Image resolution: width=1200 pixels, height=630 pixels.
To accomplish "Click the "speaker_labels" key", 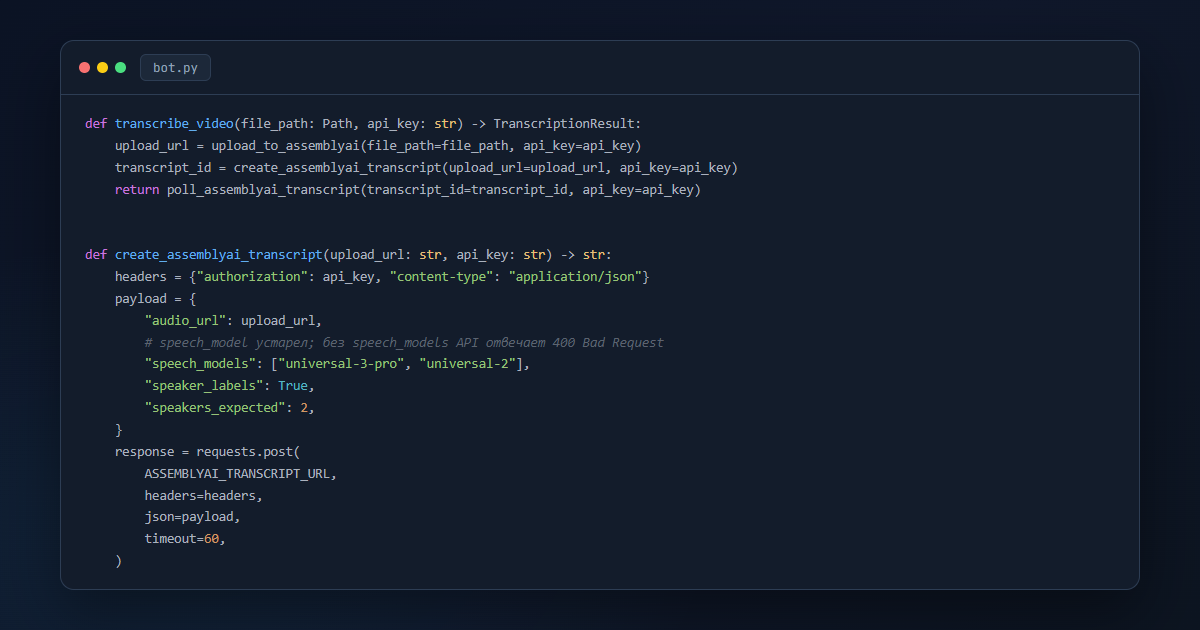I will (204, 386).
